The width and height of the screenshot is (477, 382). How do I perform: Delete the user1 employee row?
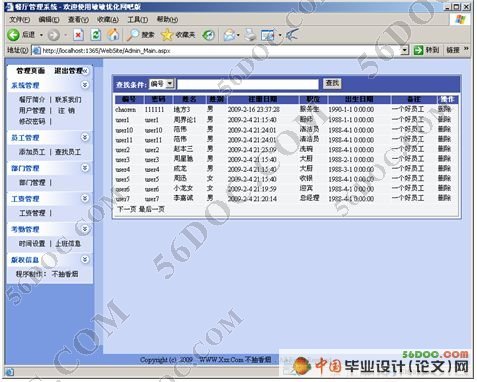tap(444, 119)
